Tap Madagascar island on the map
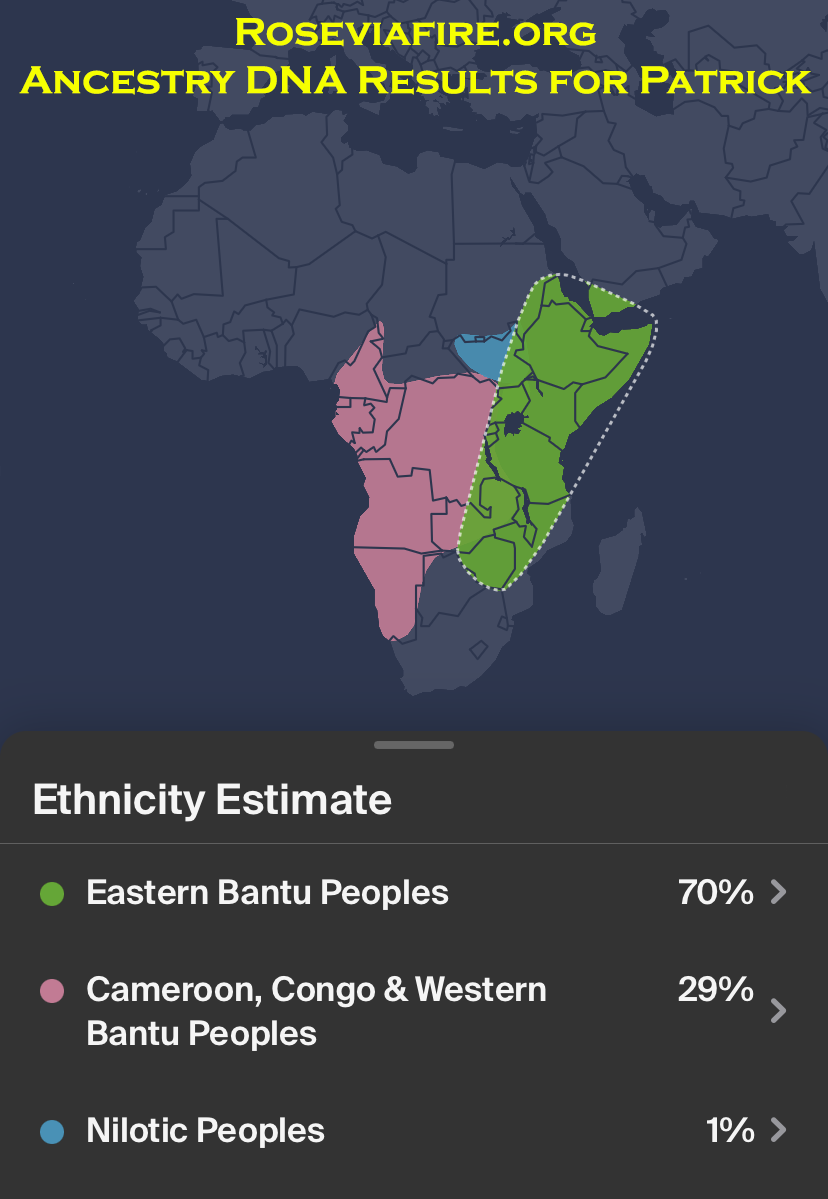 (620, 563)
